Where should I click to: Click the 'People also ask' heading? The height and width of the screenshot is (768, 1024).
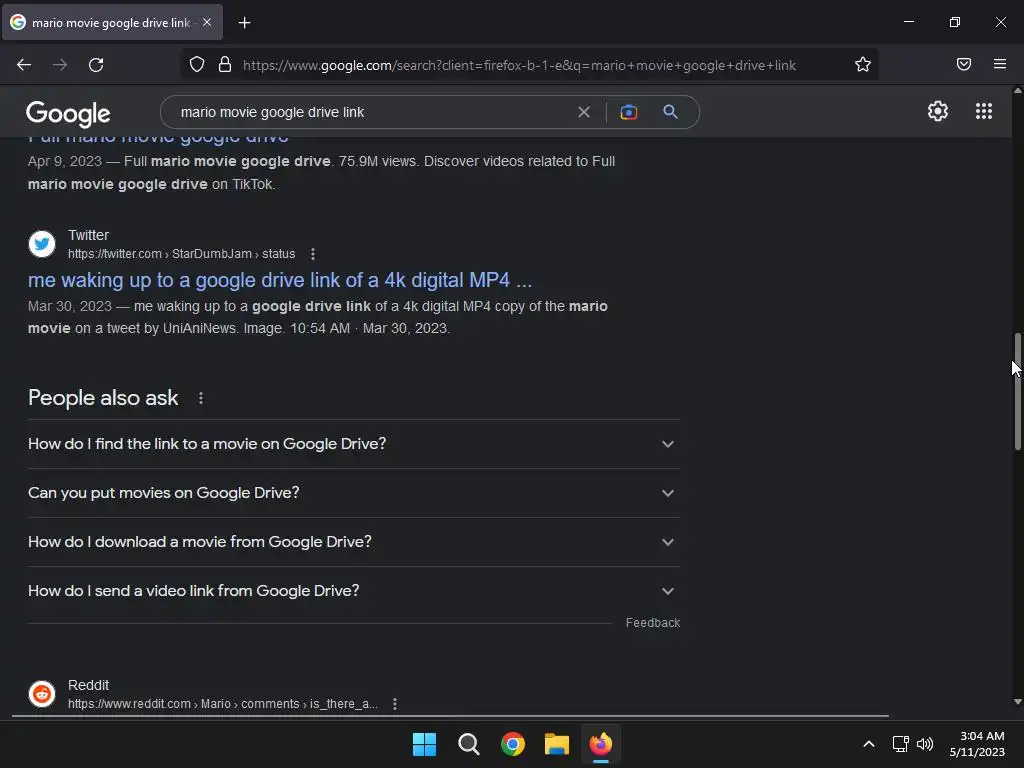point(103,398)
